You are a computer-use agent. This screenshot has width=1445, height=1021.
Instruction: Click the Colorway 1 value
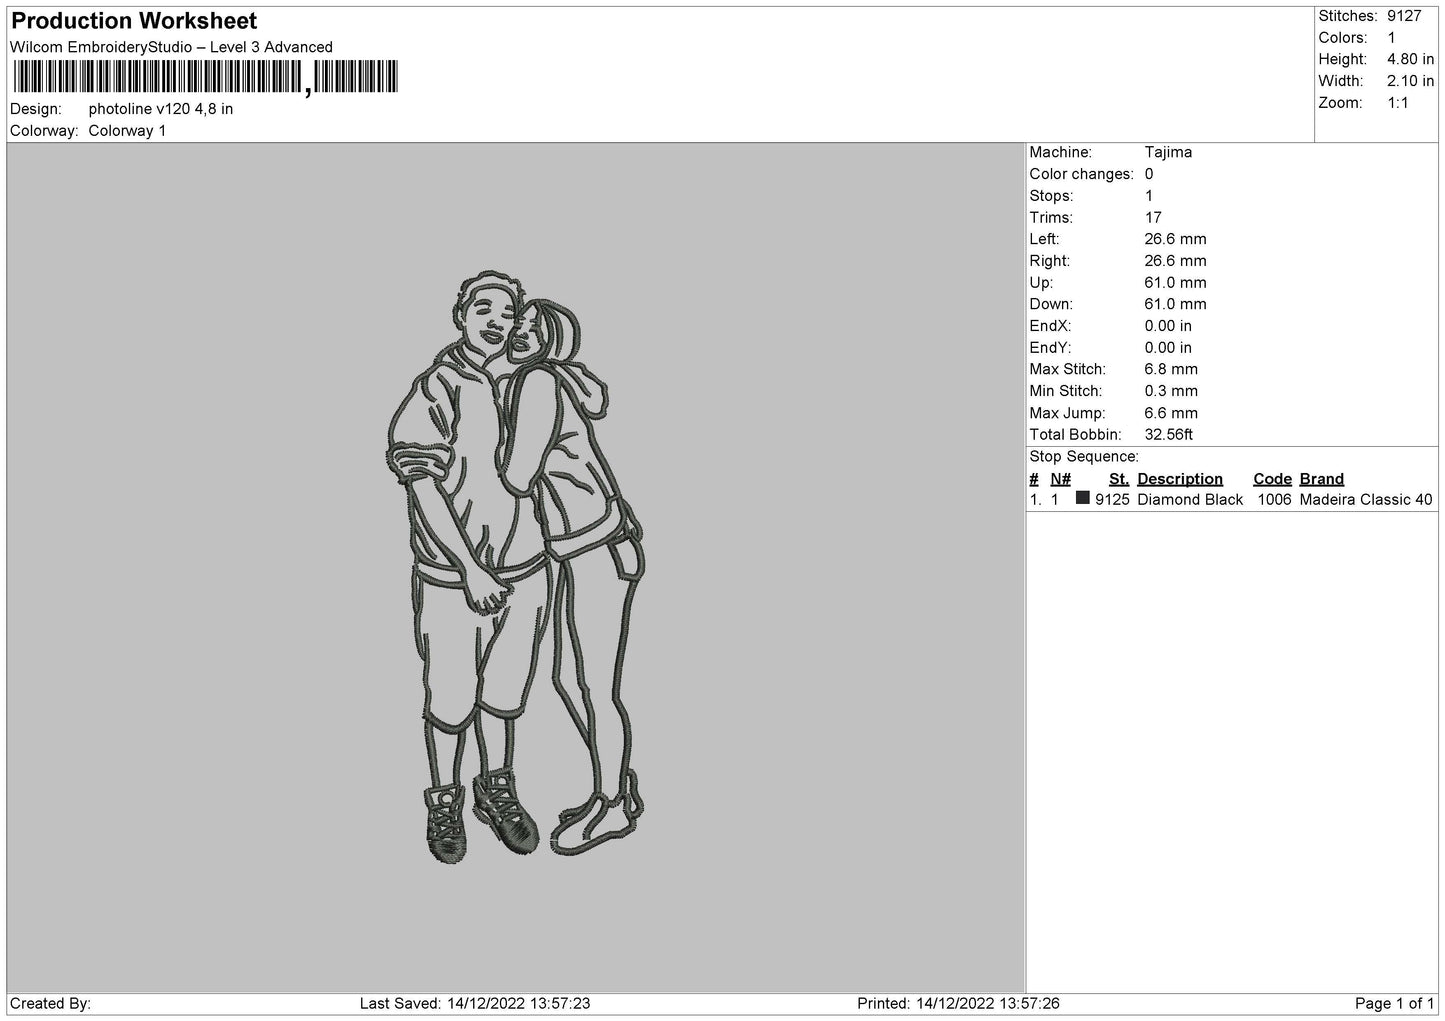(x=128, y=131)
